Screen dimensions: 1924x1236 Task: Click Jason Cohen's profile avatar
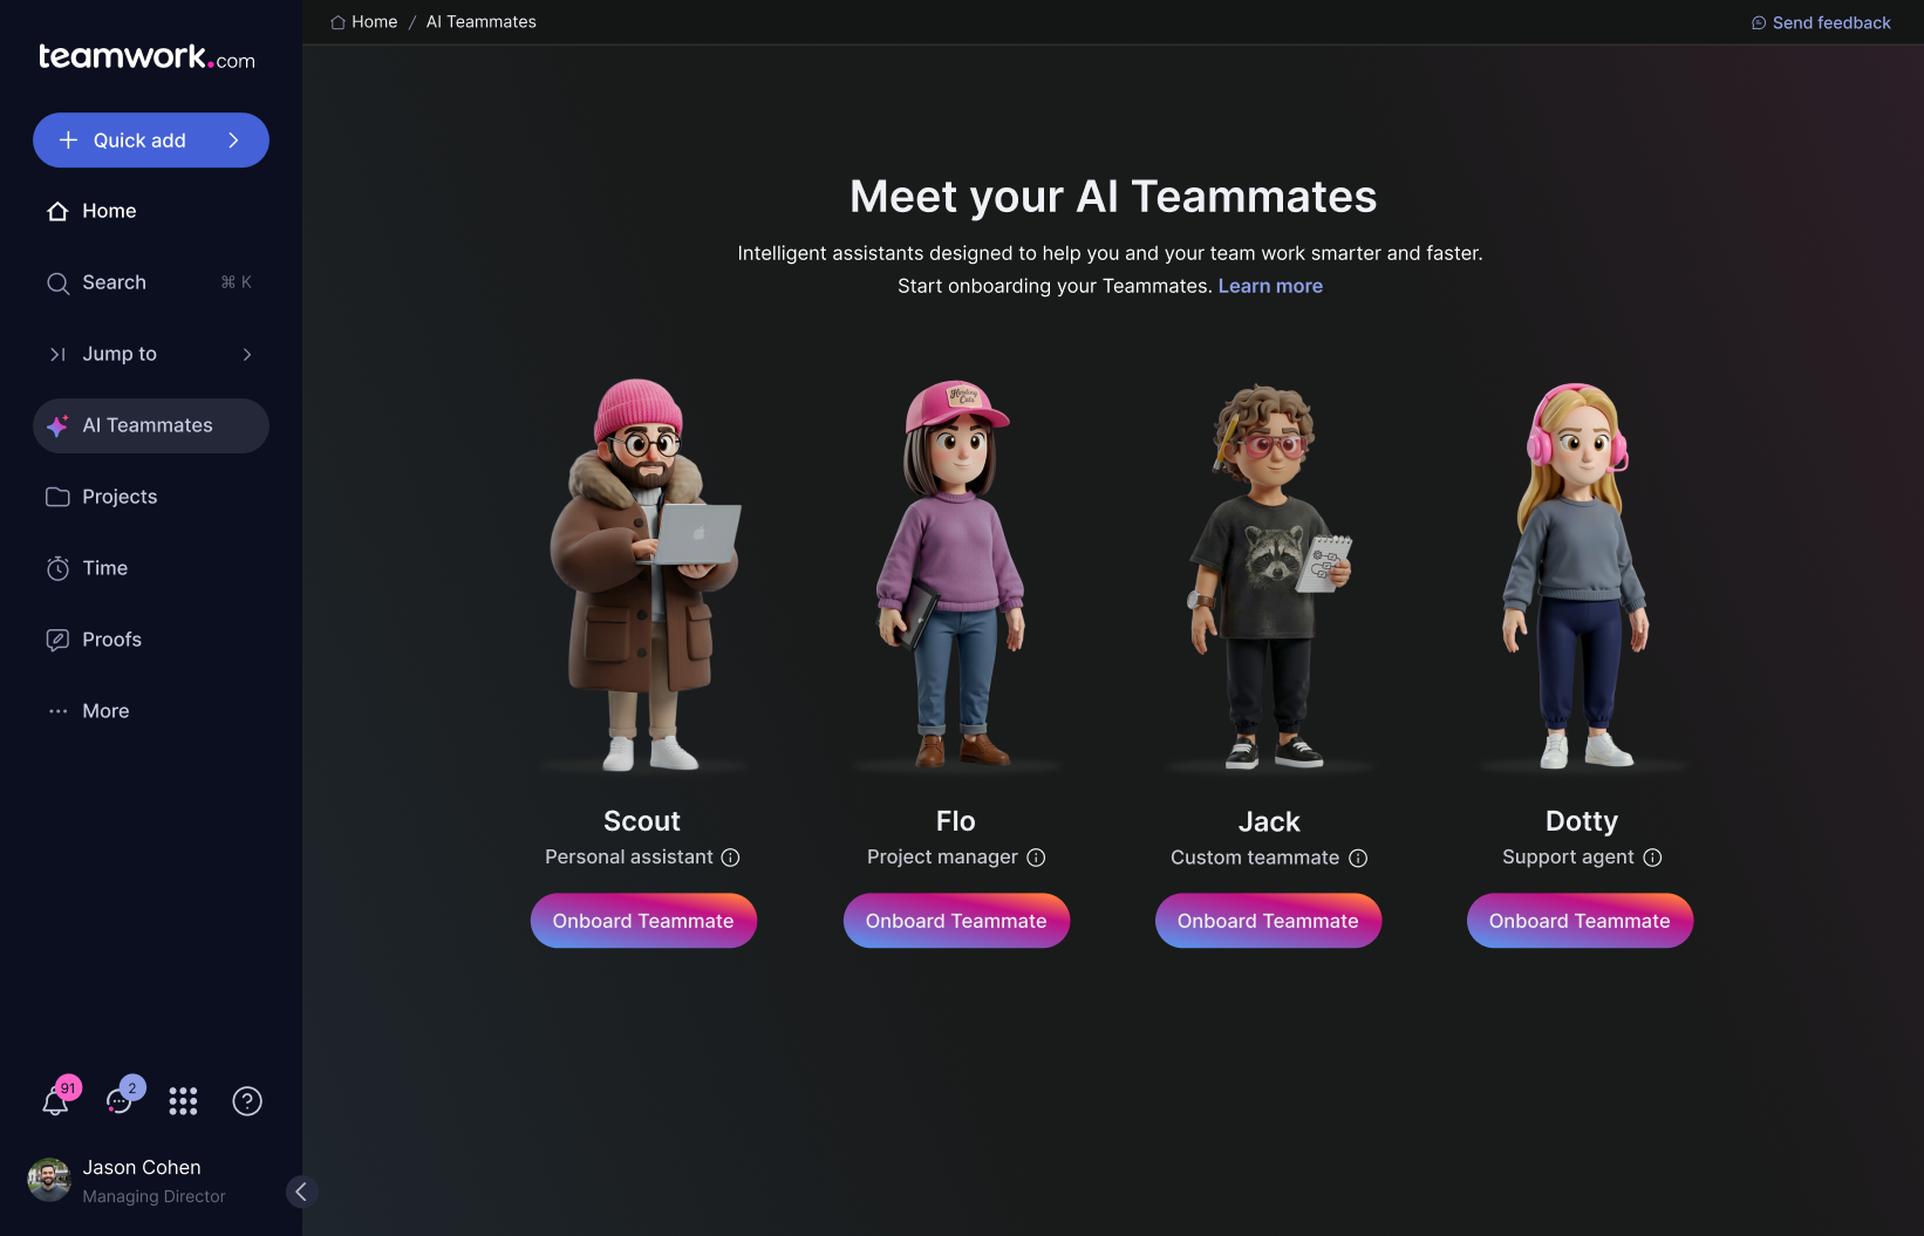pos(49,1180)
